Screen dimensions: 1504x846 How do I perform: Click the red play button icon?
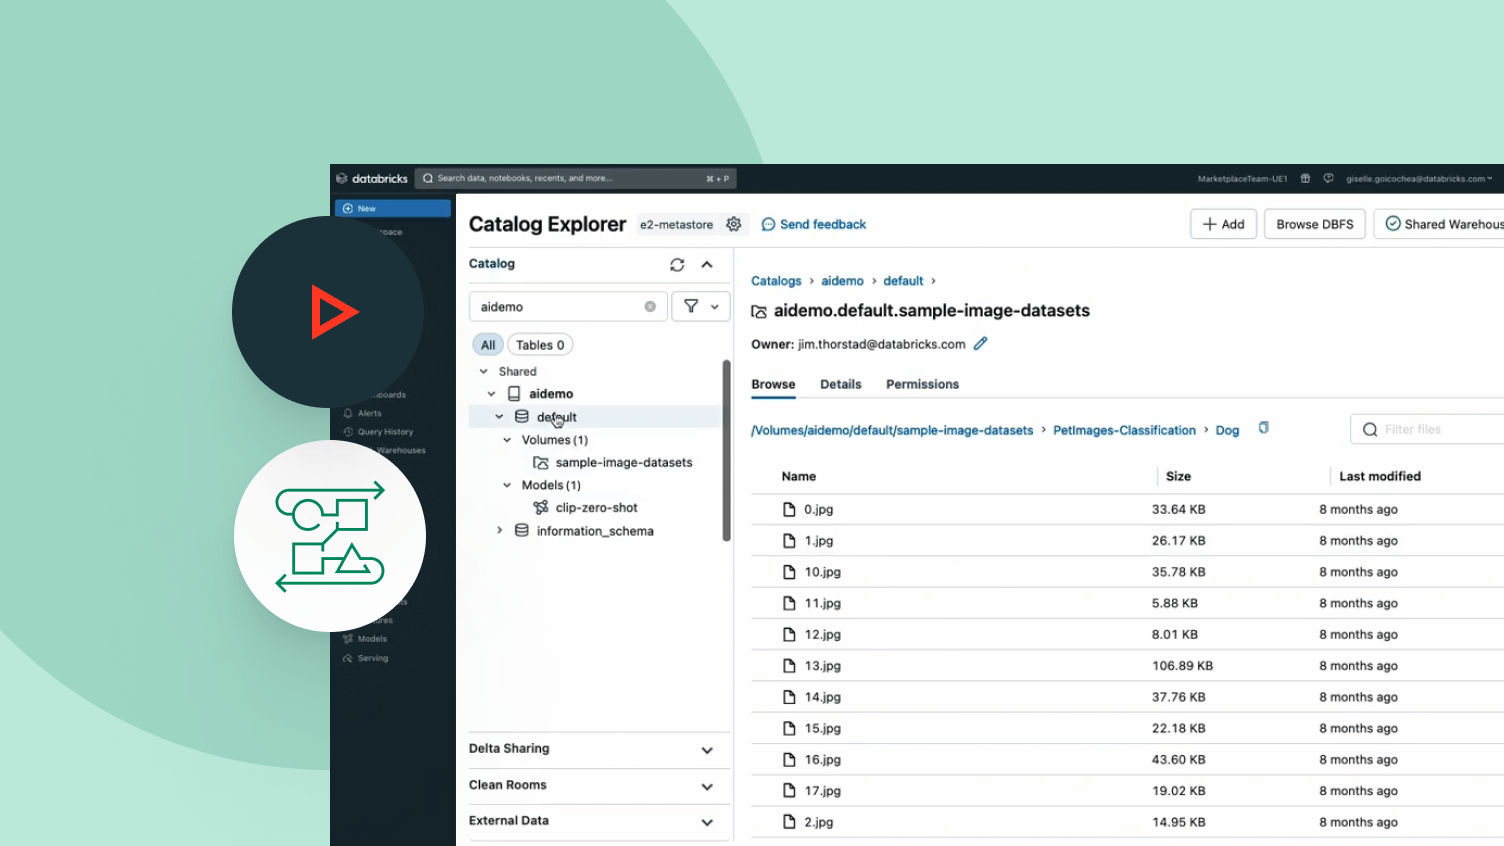(331, 312)
